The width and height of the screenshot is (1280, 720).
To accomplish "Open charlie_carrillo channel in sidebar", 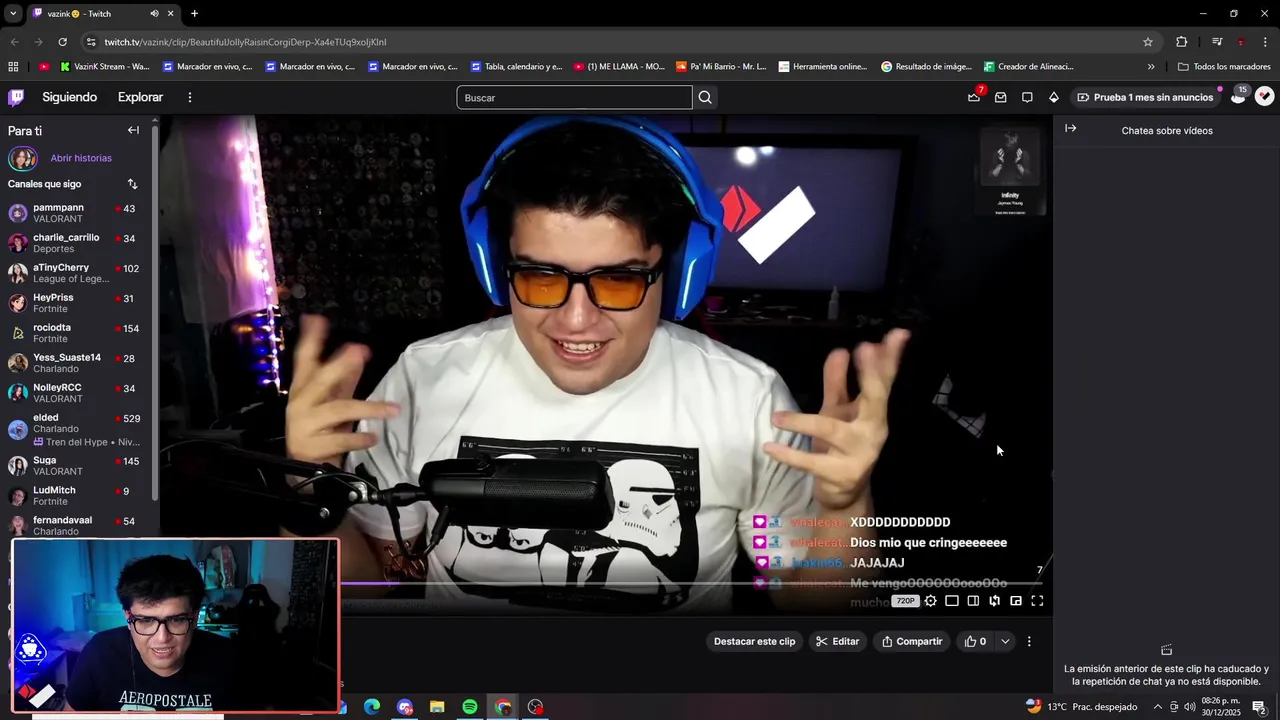I will point(77,243).
